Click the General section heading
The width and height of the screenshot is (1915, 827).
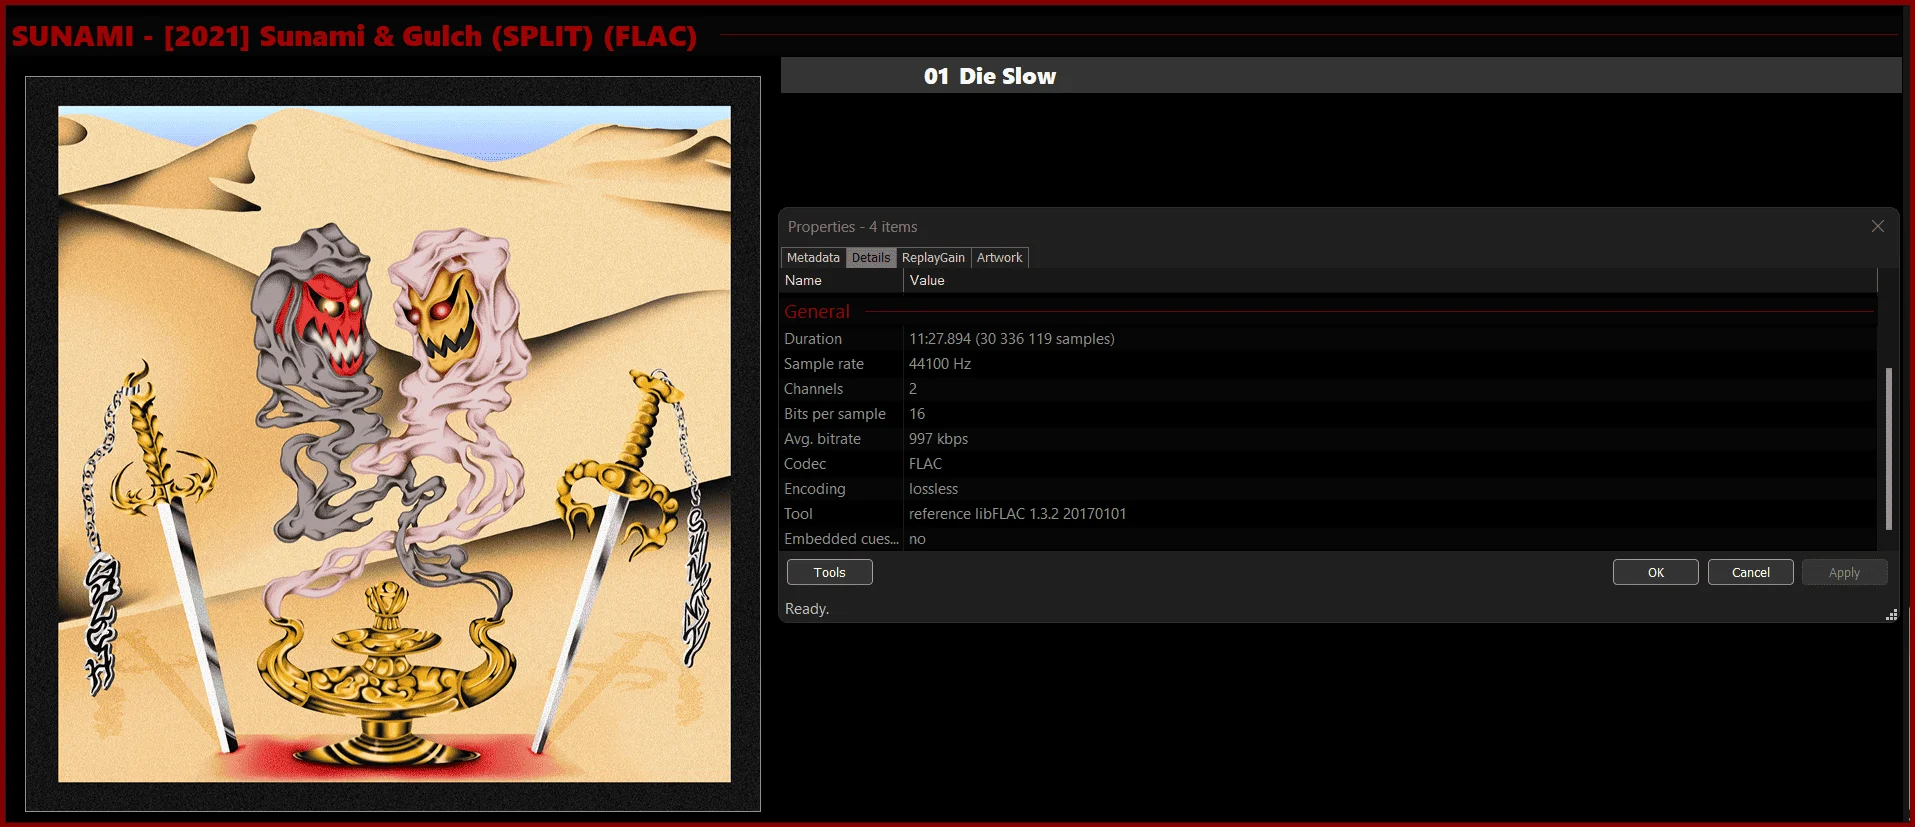coord(817,312)
